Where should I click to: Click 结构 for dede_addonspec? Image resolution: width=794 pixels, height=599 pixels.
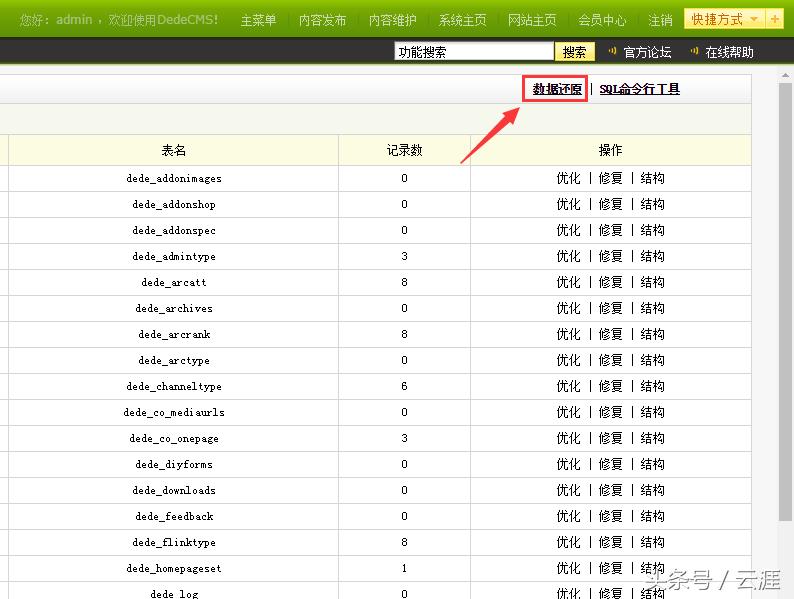[x=652, y=230]
